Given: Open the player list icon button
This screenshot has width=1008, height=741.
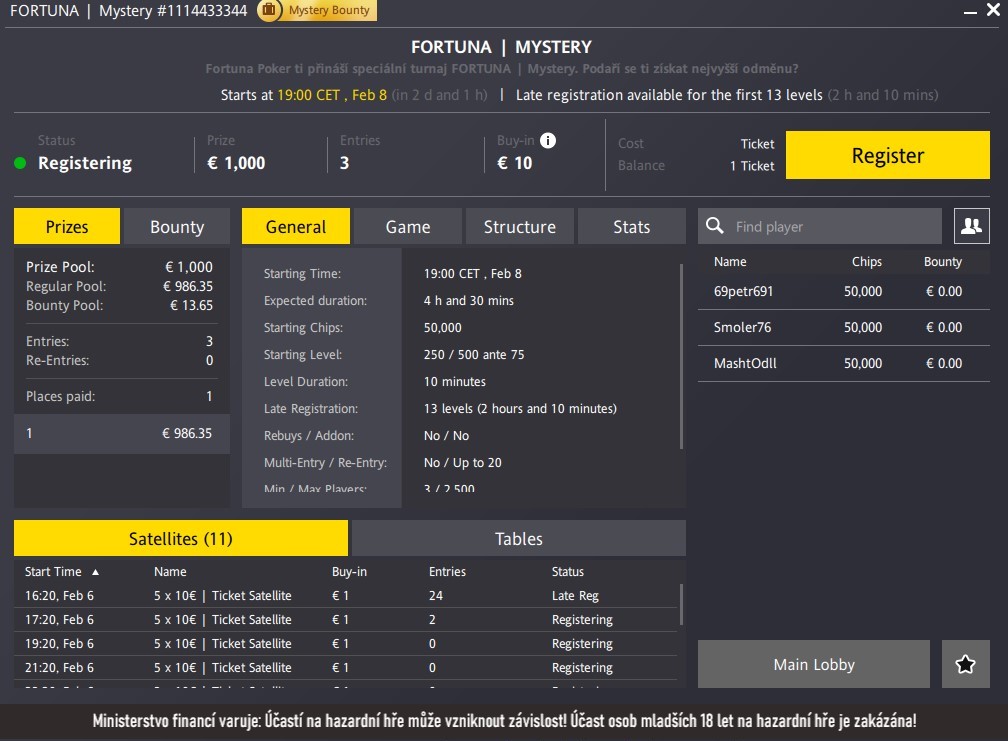Looking at the screenshot, I should (971, 226).
